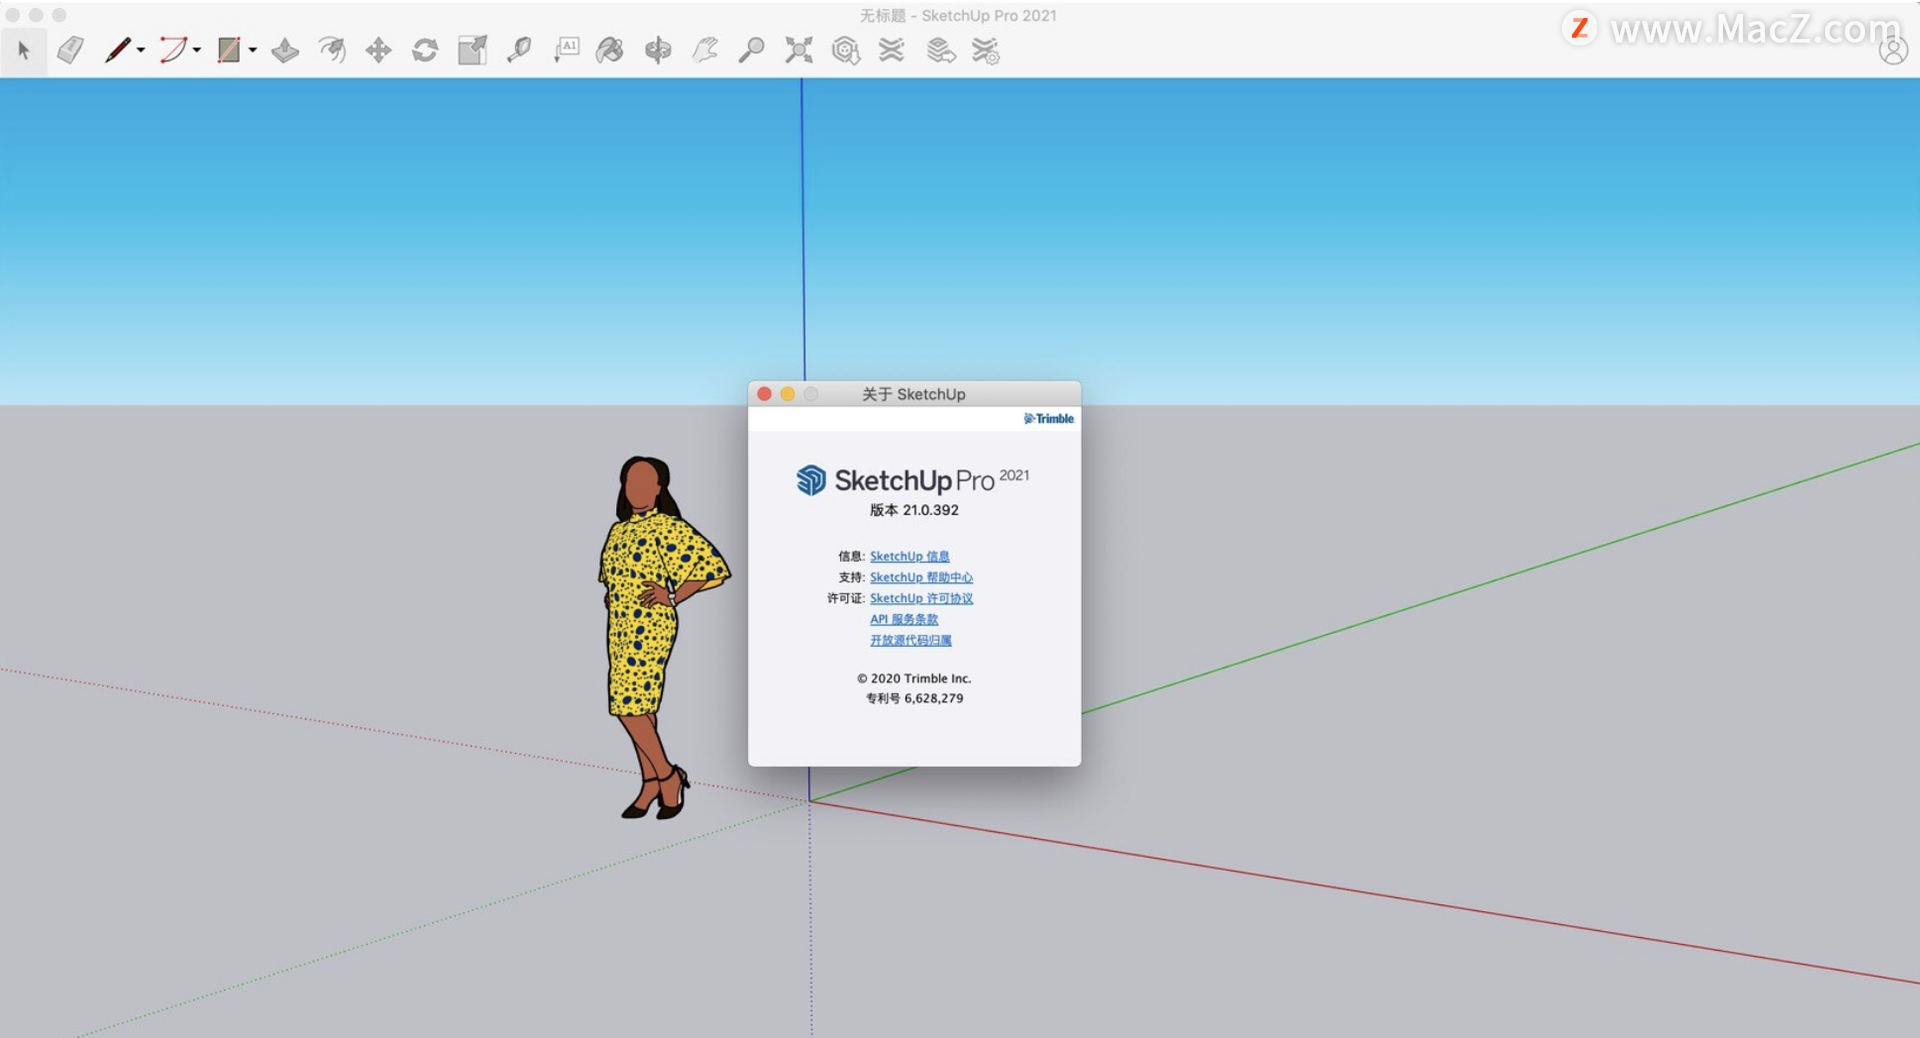1920x1038 pixels.
Task: Select the Scale tool
Action: coord(472,50)
